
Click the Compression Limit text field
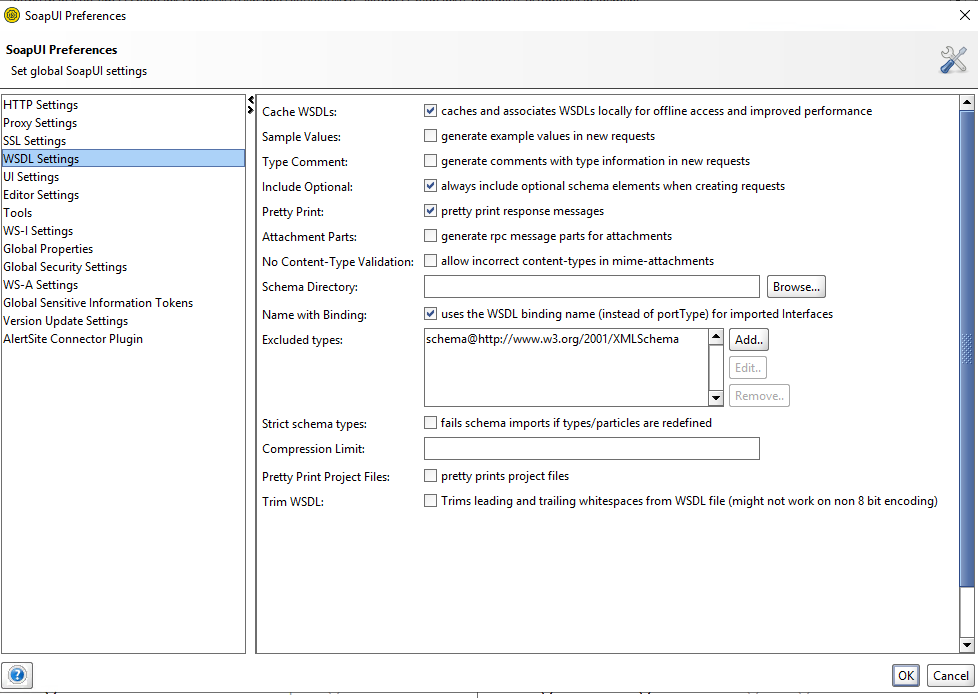pyautogui.click(x=591, y=449)
